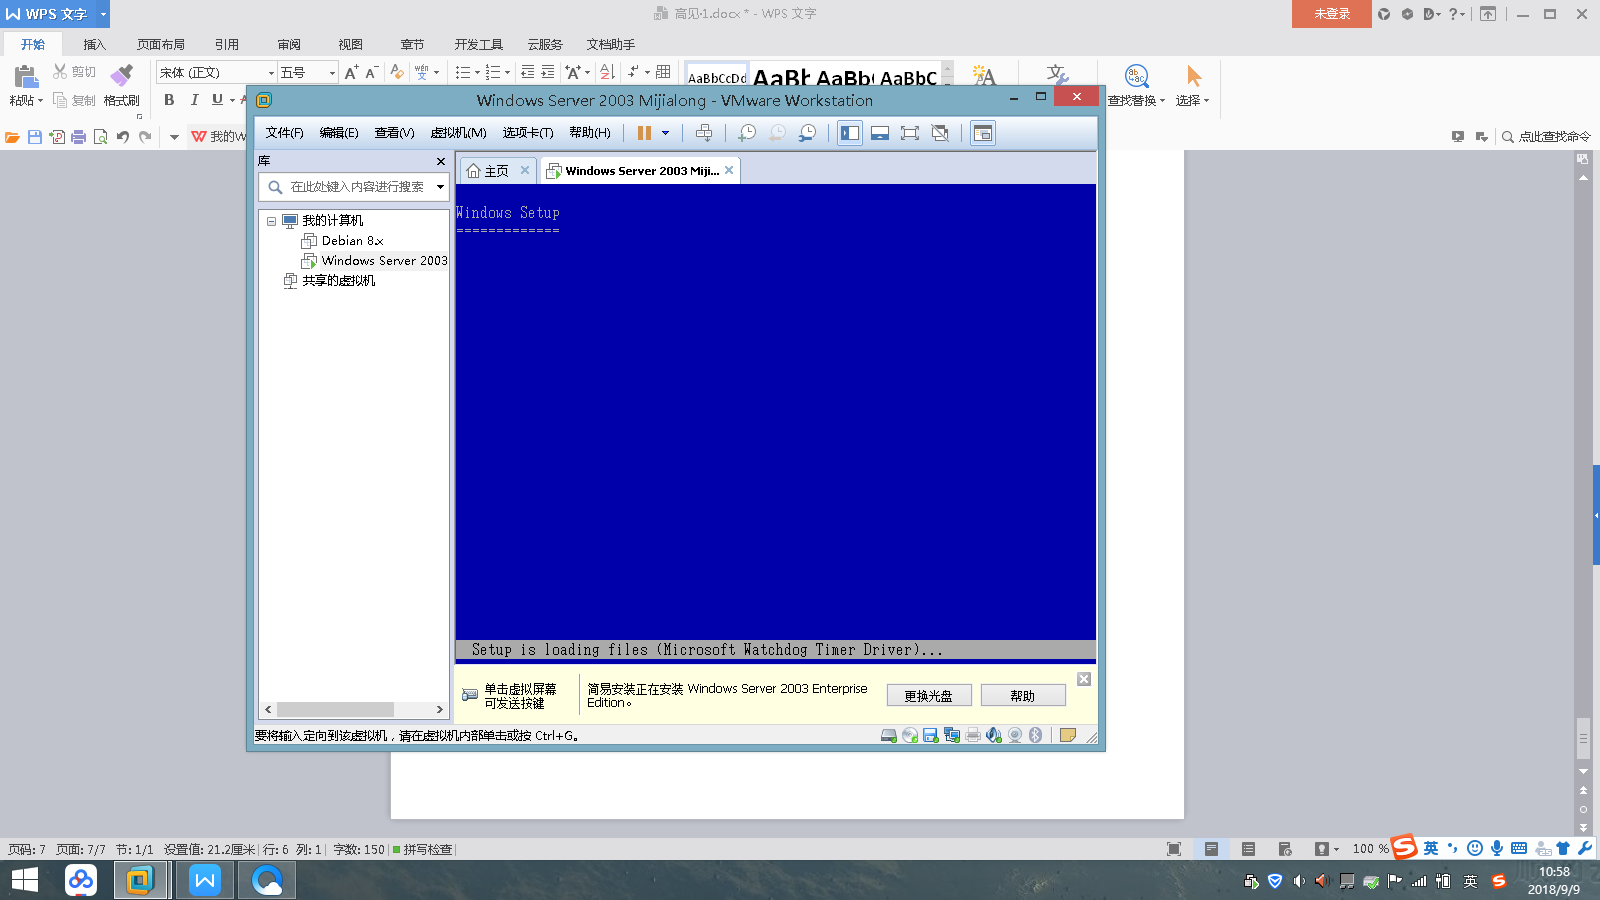
Task: Click the VMware message log note icon
Action: [x=1067, y=735]
